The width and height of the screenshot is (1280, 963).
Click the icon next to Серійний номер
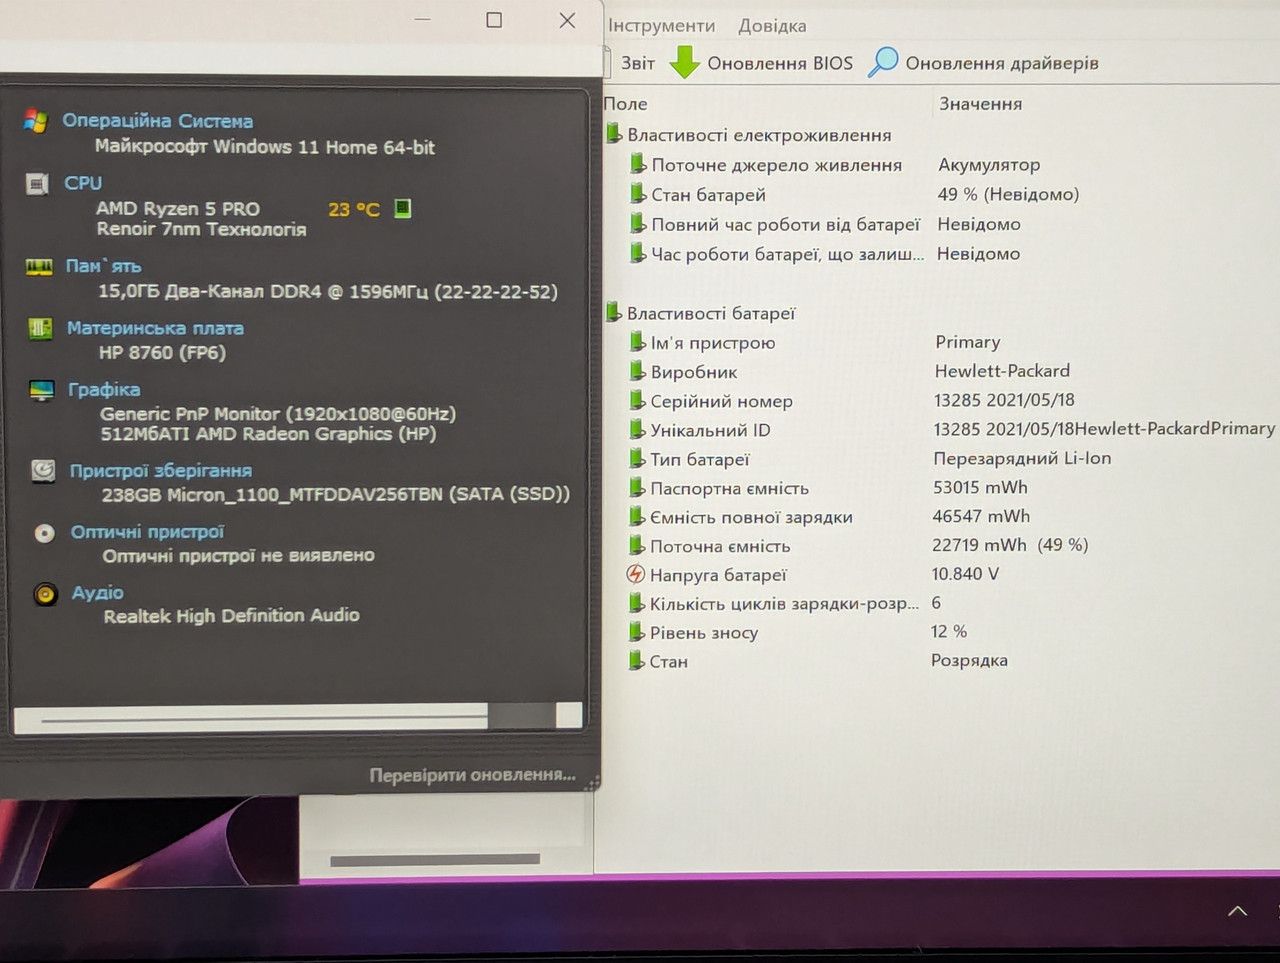coord(637,400)
